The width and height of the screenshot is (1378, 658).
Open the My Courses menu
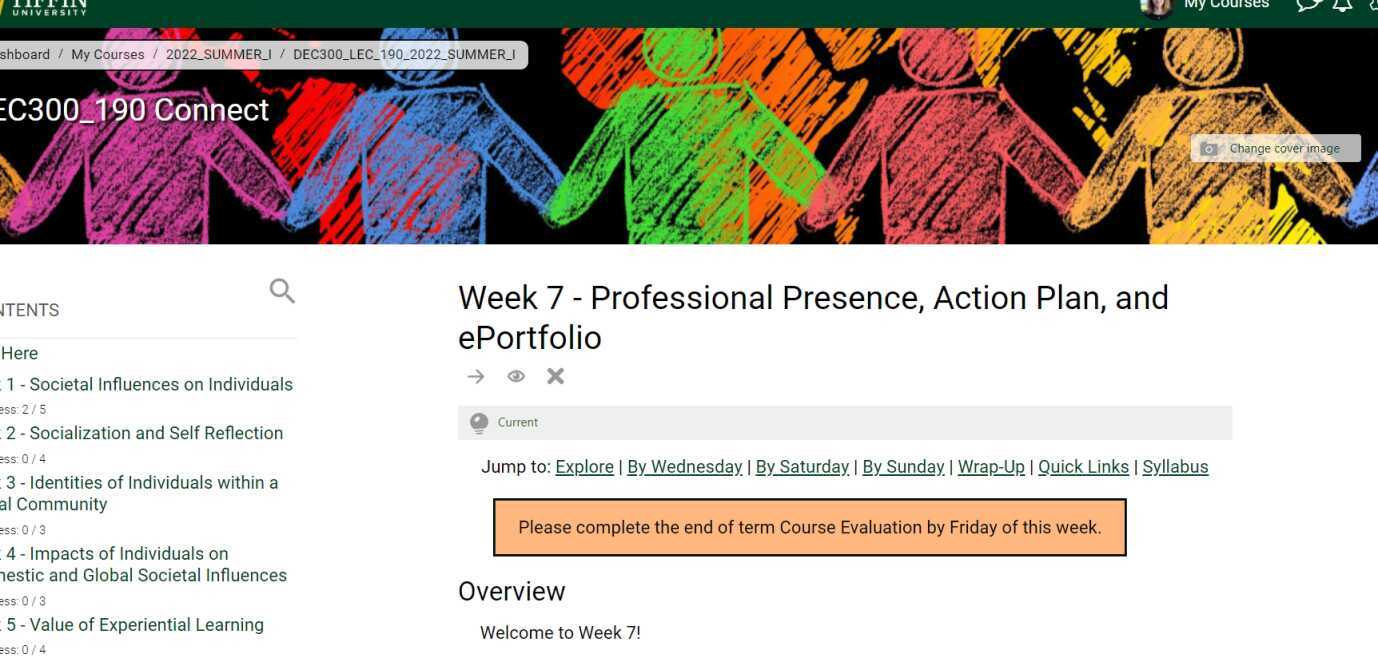pos(1226,5)
